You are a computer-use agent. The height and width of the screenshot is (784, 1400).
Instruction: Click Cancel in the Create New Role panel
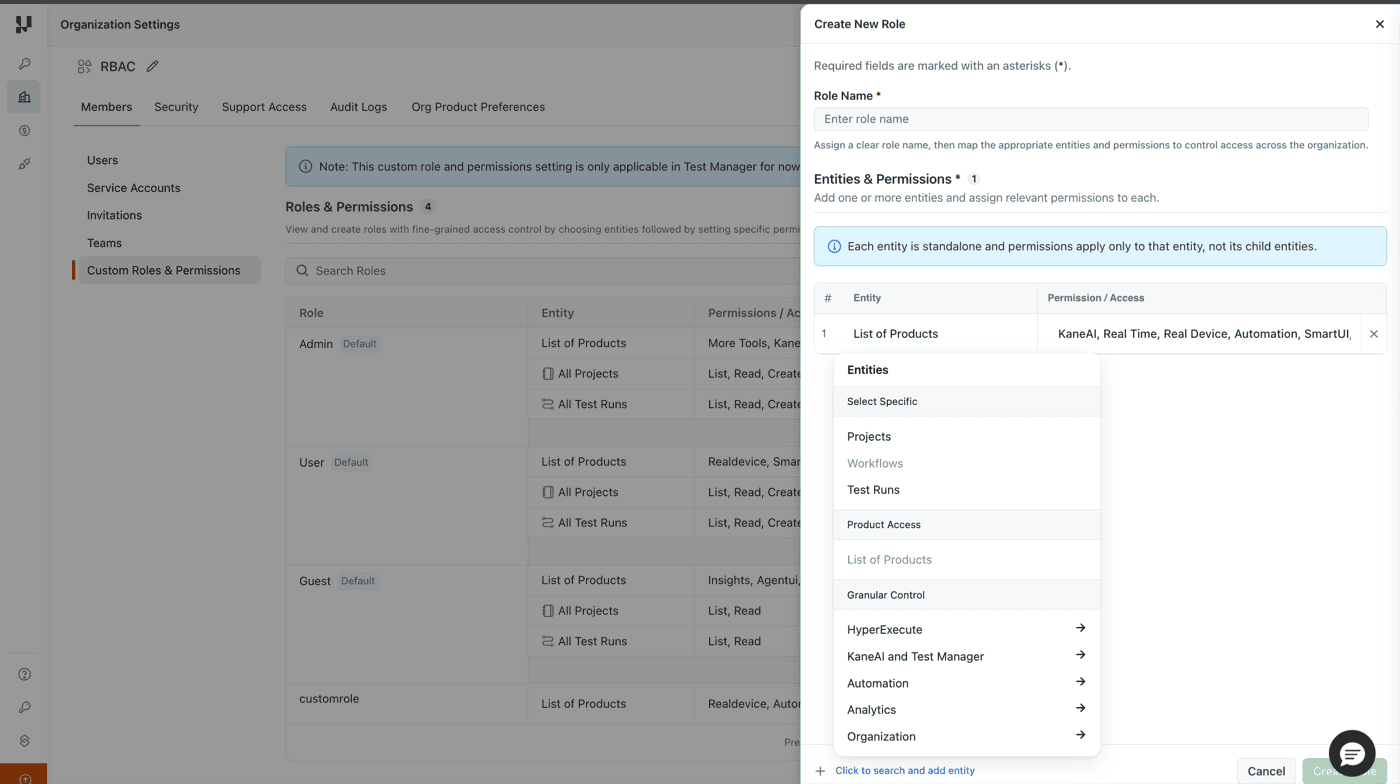pyautogui.click(x=1265, y=771)
